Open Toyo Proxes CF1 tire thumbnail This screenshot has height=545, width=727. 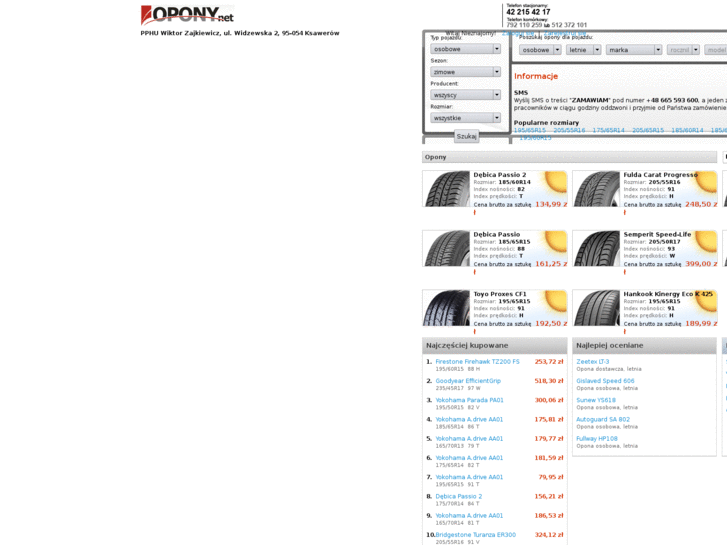click(446, 308)
